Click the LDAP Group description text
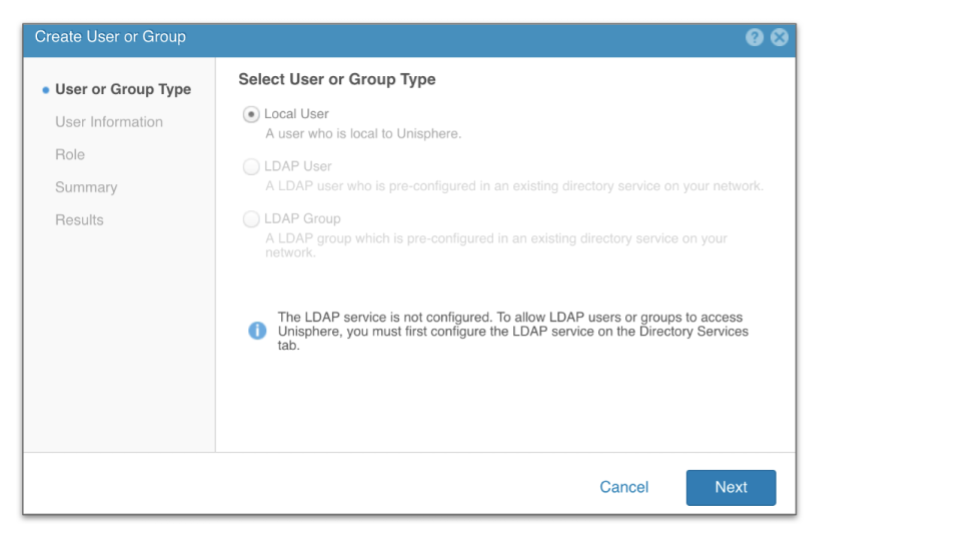Screen dimensions: 960x540 496,246
